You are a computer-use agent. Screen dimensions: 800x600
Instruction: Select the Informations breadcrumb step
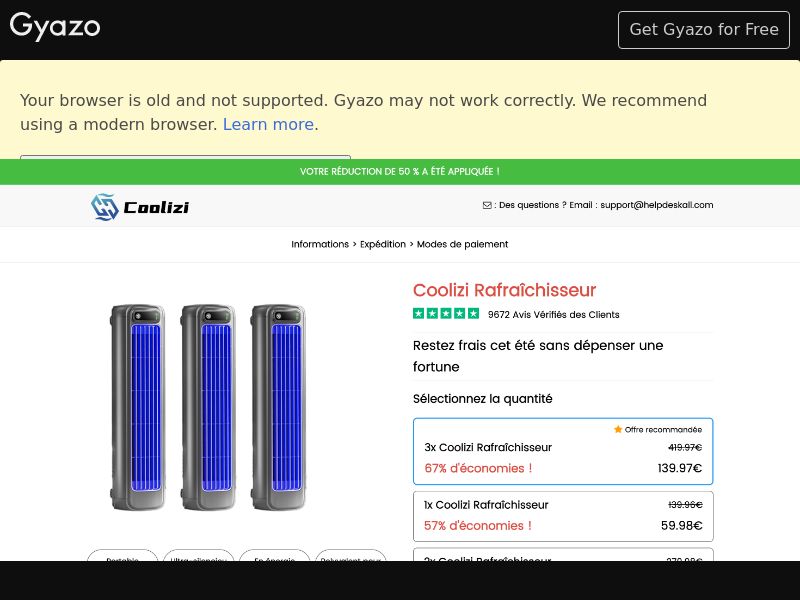click(320, 244)
